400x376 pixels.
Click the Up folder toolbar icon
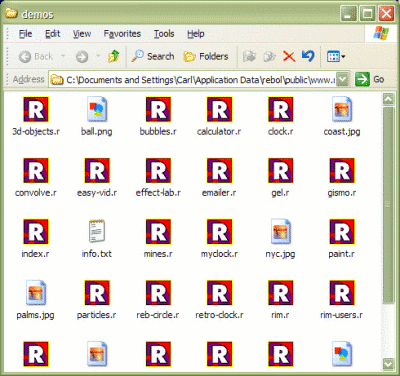pos(114,56)
